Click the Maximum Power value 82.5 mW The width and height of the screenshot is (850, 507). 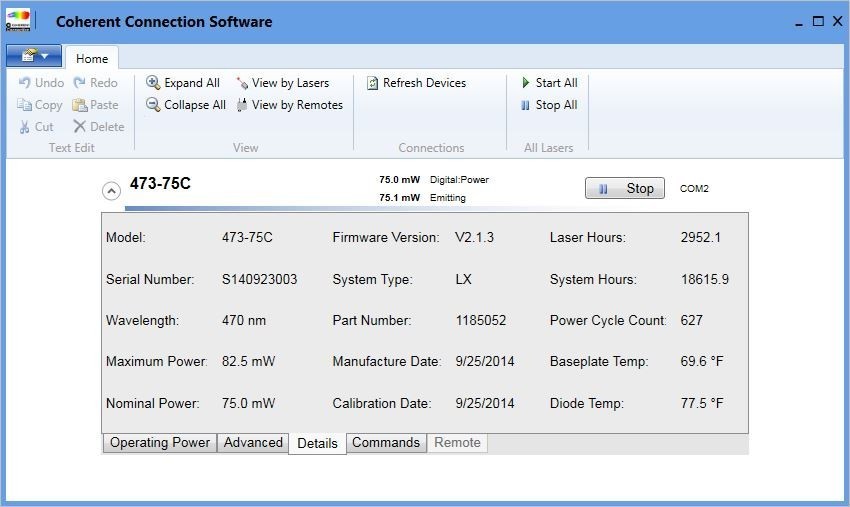[x=248, y=361]
